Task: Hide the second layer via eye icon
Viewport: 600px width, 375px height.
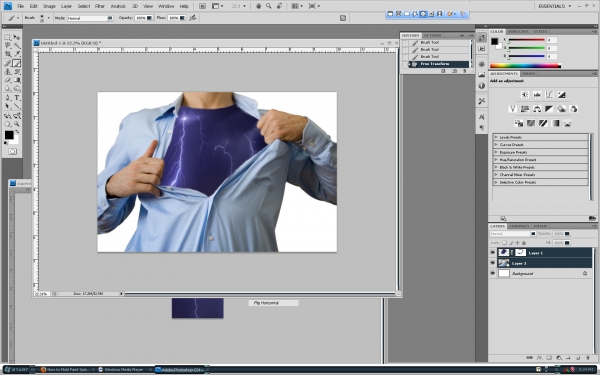Action: (493, 263)
